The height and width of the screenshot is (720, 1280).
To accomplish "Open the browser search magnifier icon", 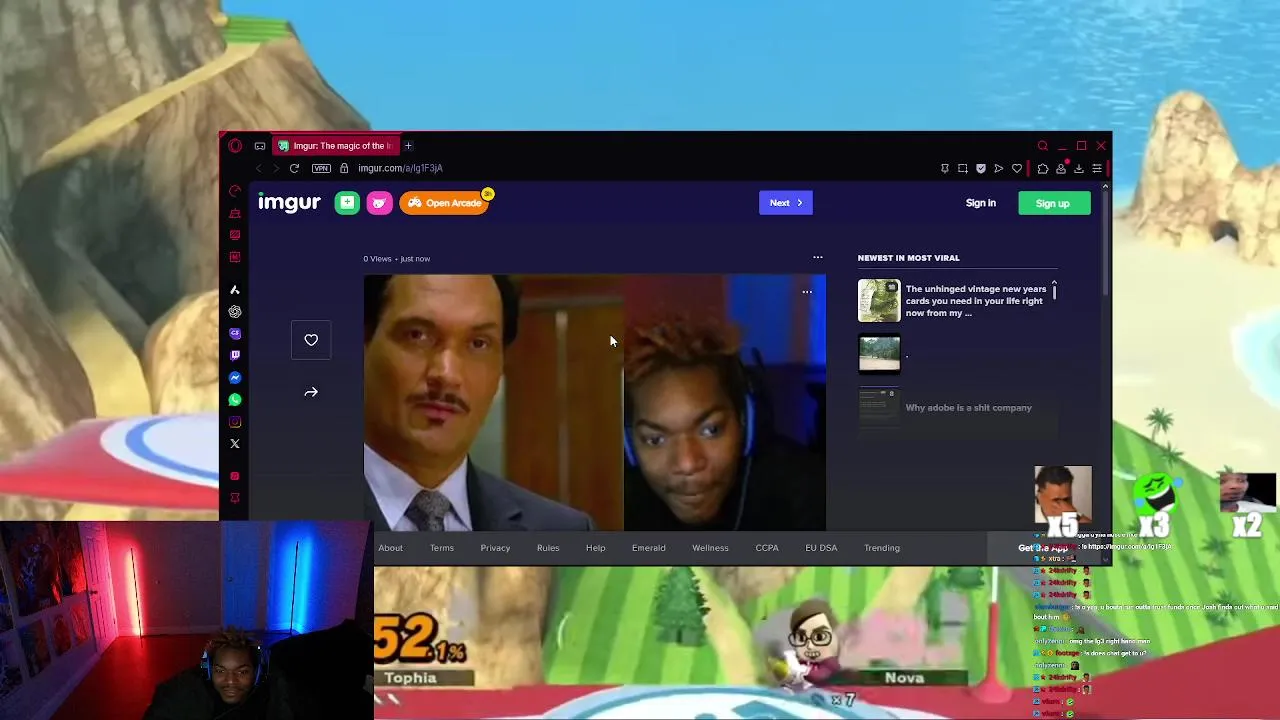I will click(x=1042, y=146).
